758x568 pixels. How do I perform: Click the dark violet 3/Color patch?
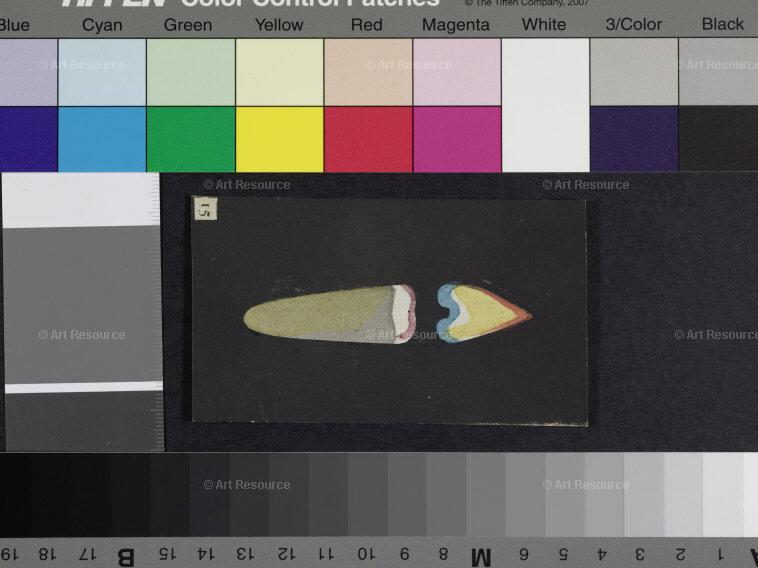[x=634, y=139]
